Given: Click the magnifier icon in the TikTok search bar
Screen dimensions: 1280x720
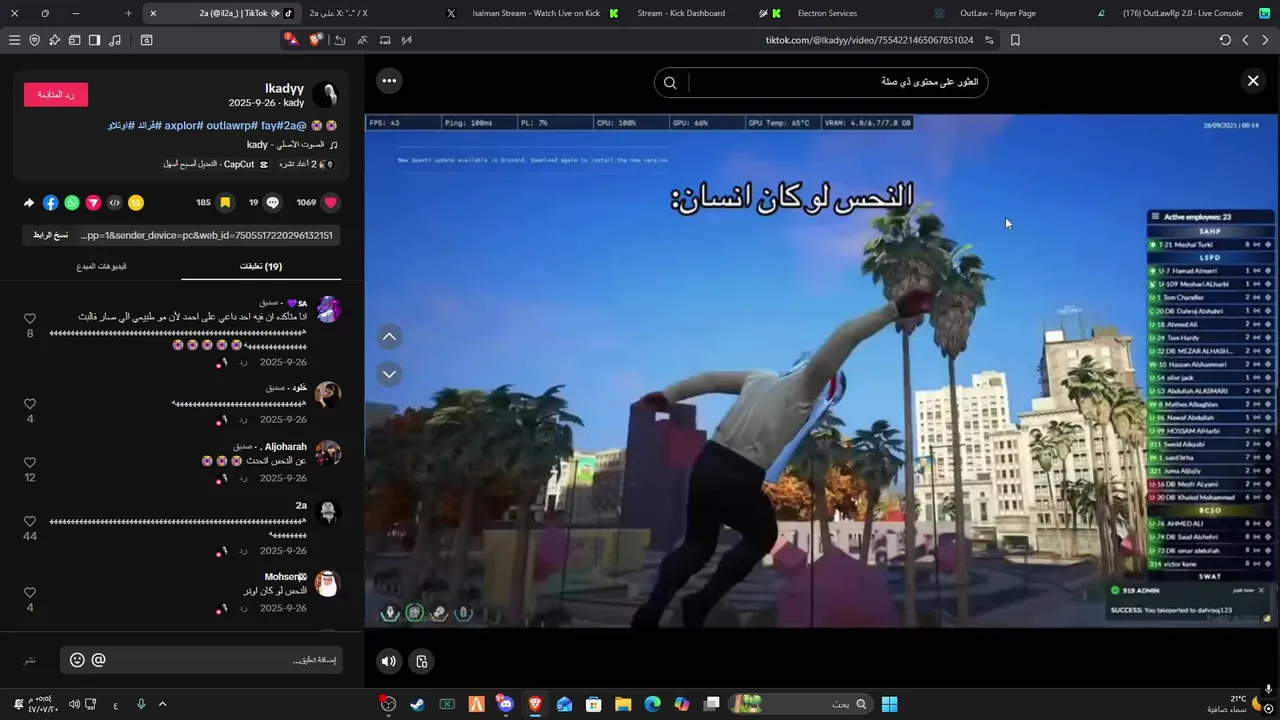Looking at the screenshot, I should pos(670,83).
